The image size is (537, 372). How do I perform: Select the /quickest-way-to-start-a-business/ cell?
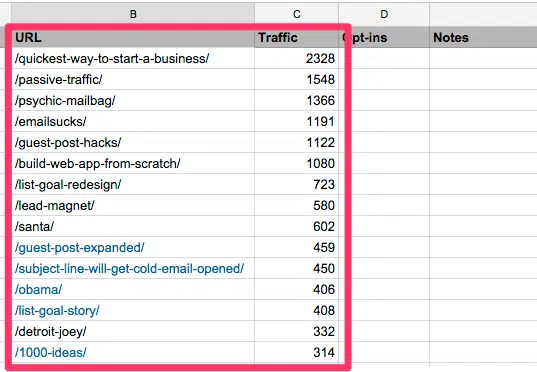pos(133,59)
